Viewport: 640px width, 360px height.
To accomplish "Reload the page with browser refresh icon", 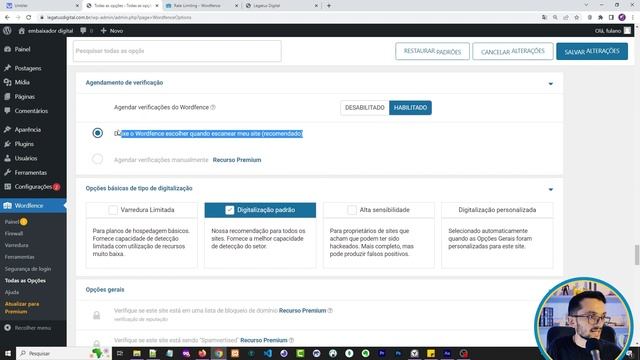I will (28, 18).
